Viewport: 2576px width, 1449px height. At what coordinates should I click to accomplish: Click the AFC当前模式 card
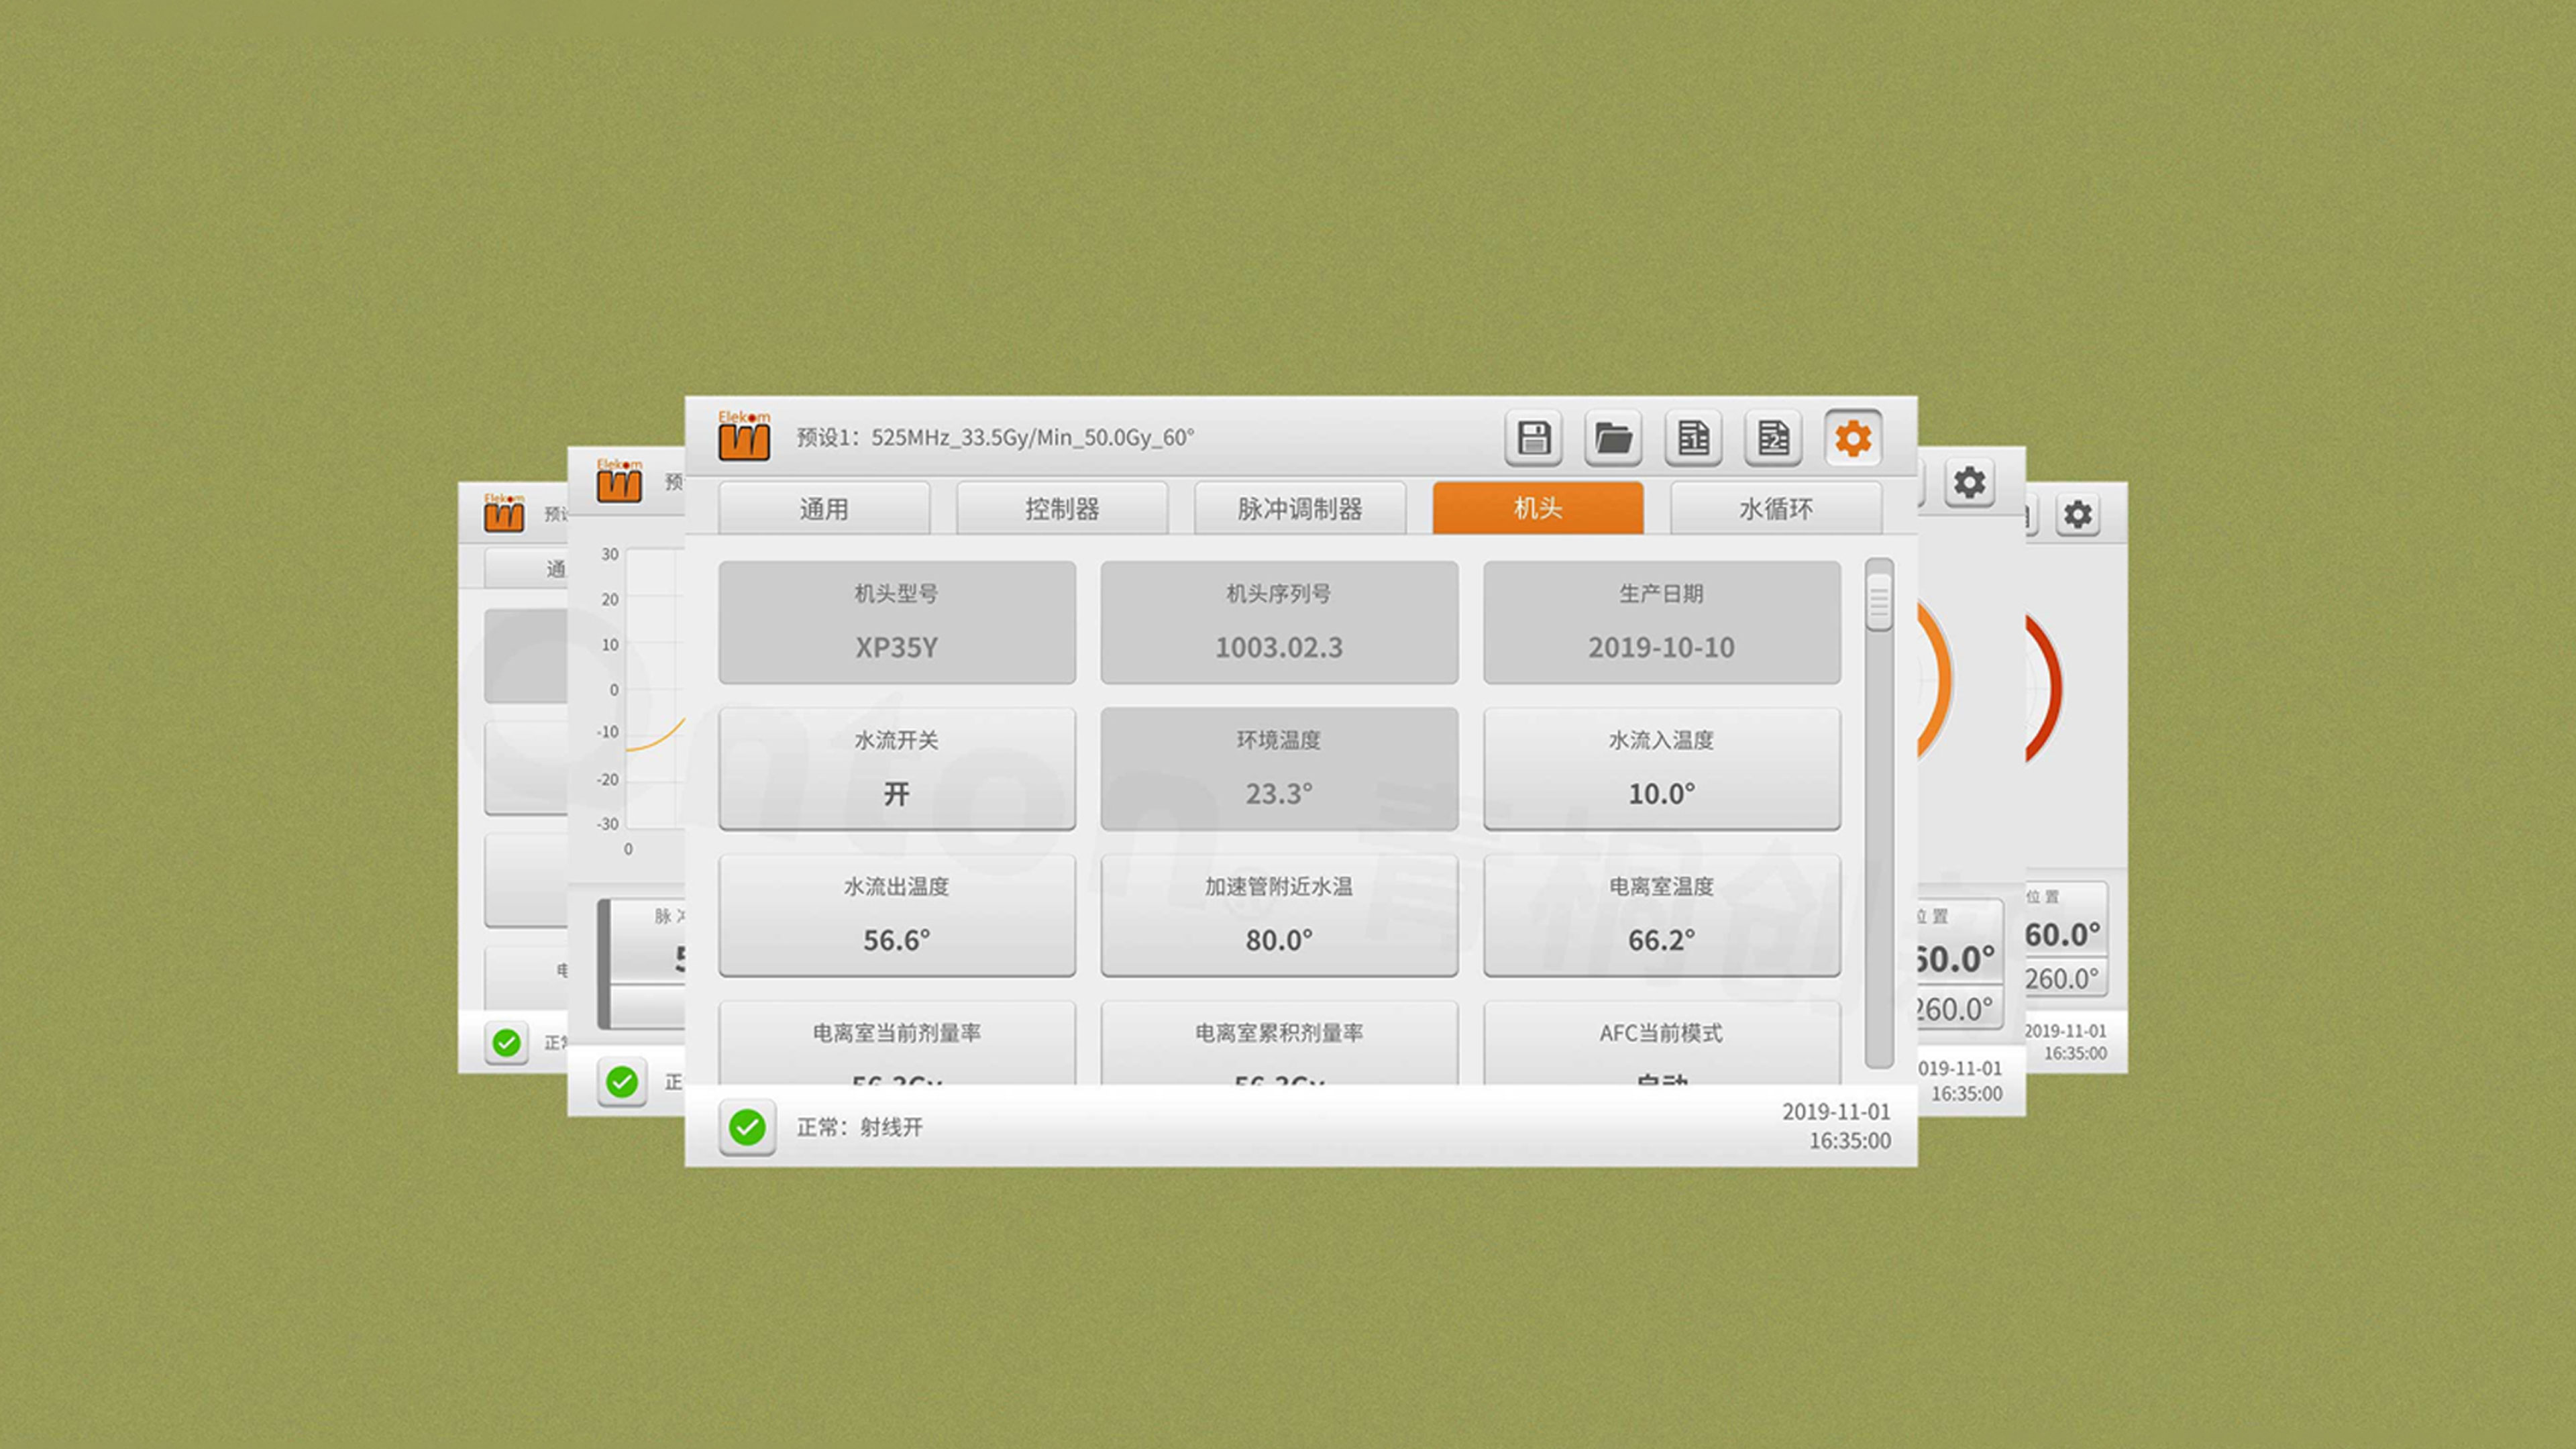[1662, 1042]
